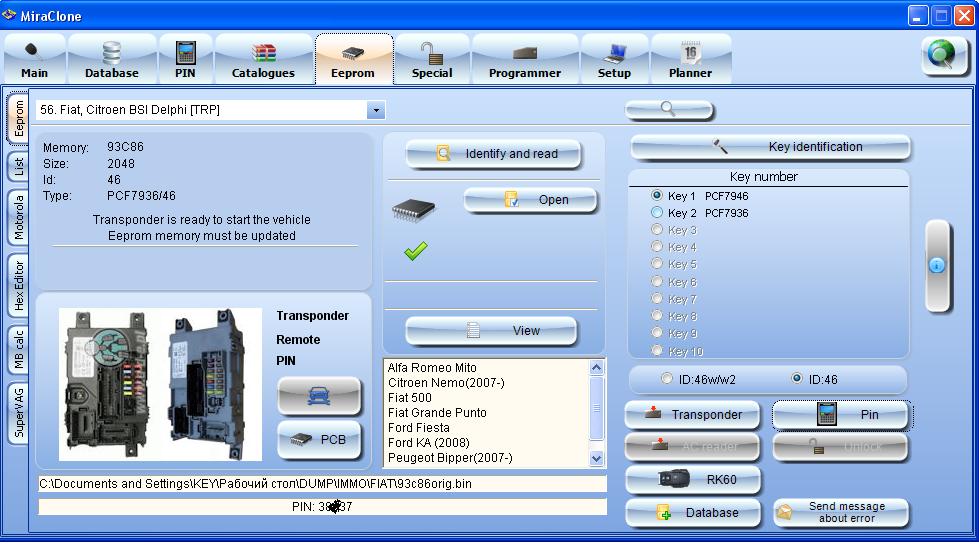Viewport: 979px width, 548px height.
Task: Select Key 2 PCF7936 radio button
Action: pyautogui.click(x=657, y=212)
